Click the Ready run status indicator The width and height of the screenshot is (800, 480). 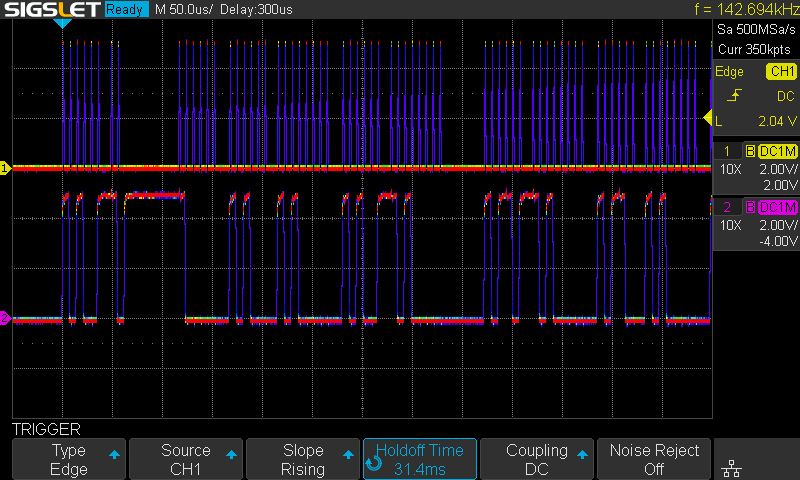click(126, 9)
